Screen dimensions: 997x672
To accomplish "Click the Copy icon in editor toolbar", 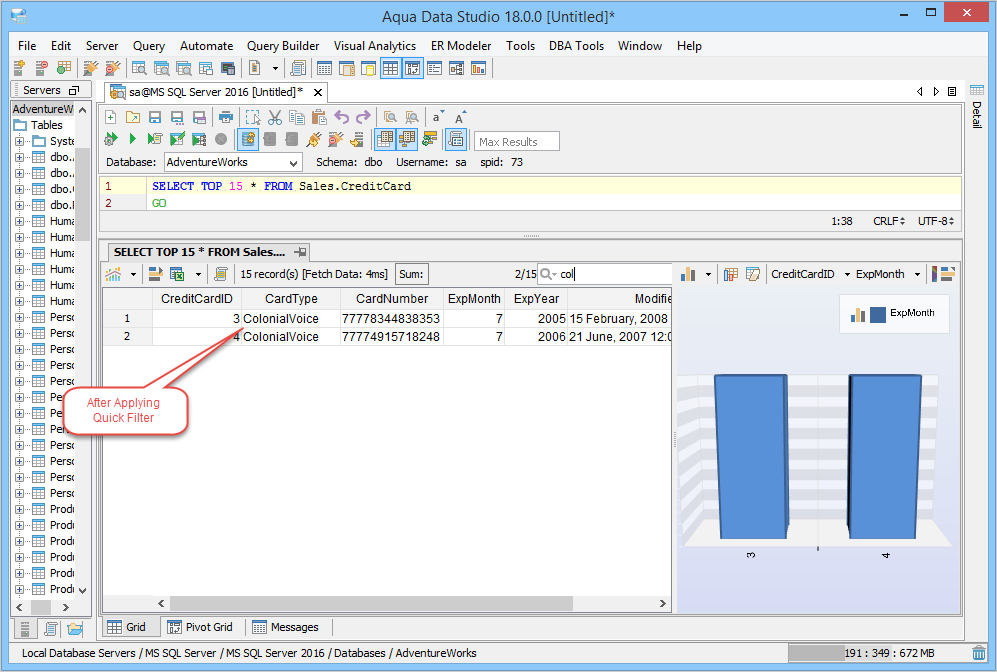I will point(297,117).
